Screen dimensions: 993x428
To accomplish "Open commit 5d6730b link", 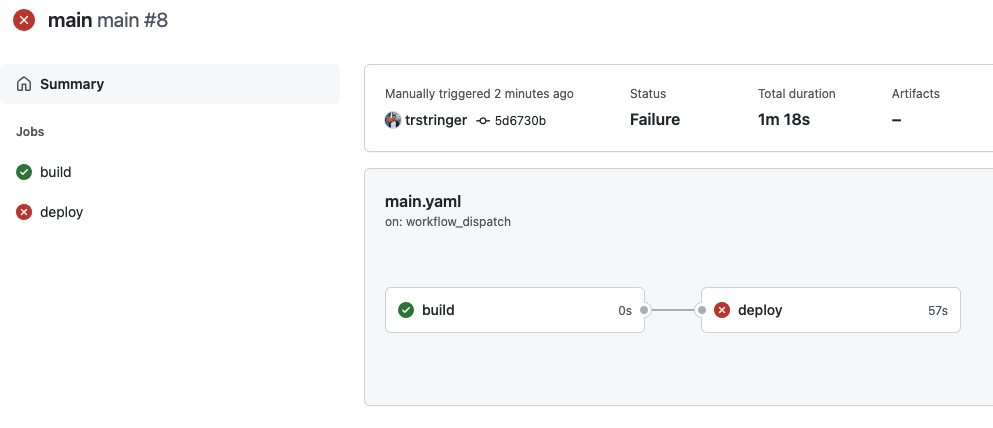I will tap(520, 120).
